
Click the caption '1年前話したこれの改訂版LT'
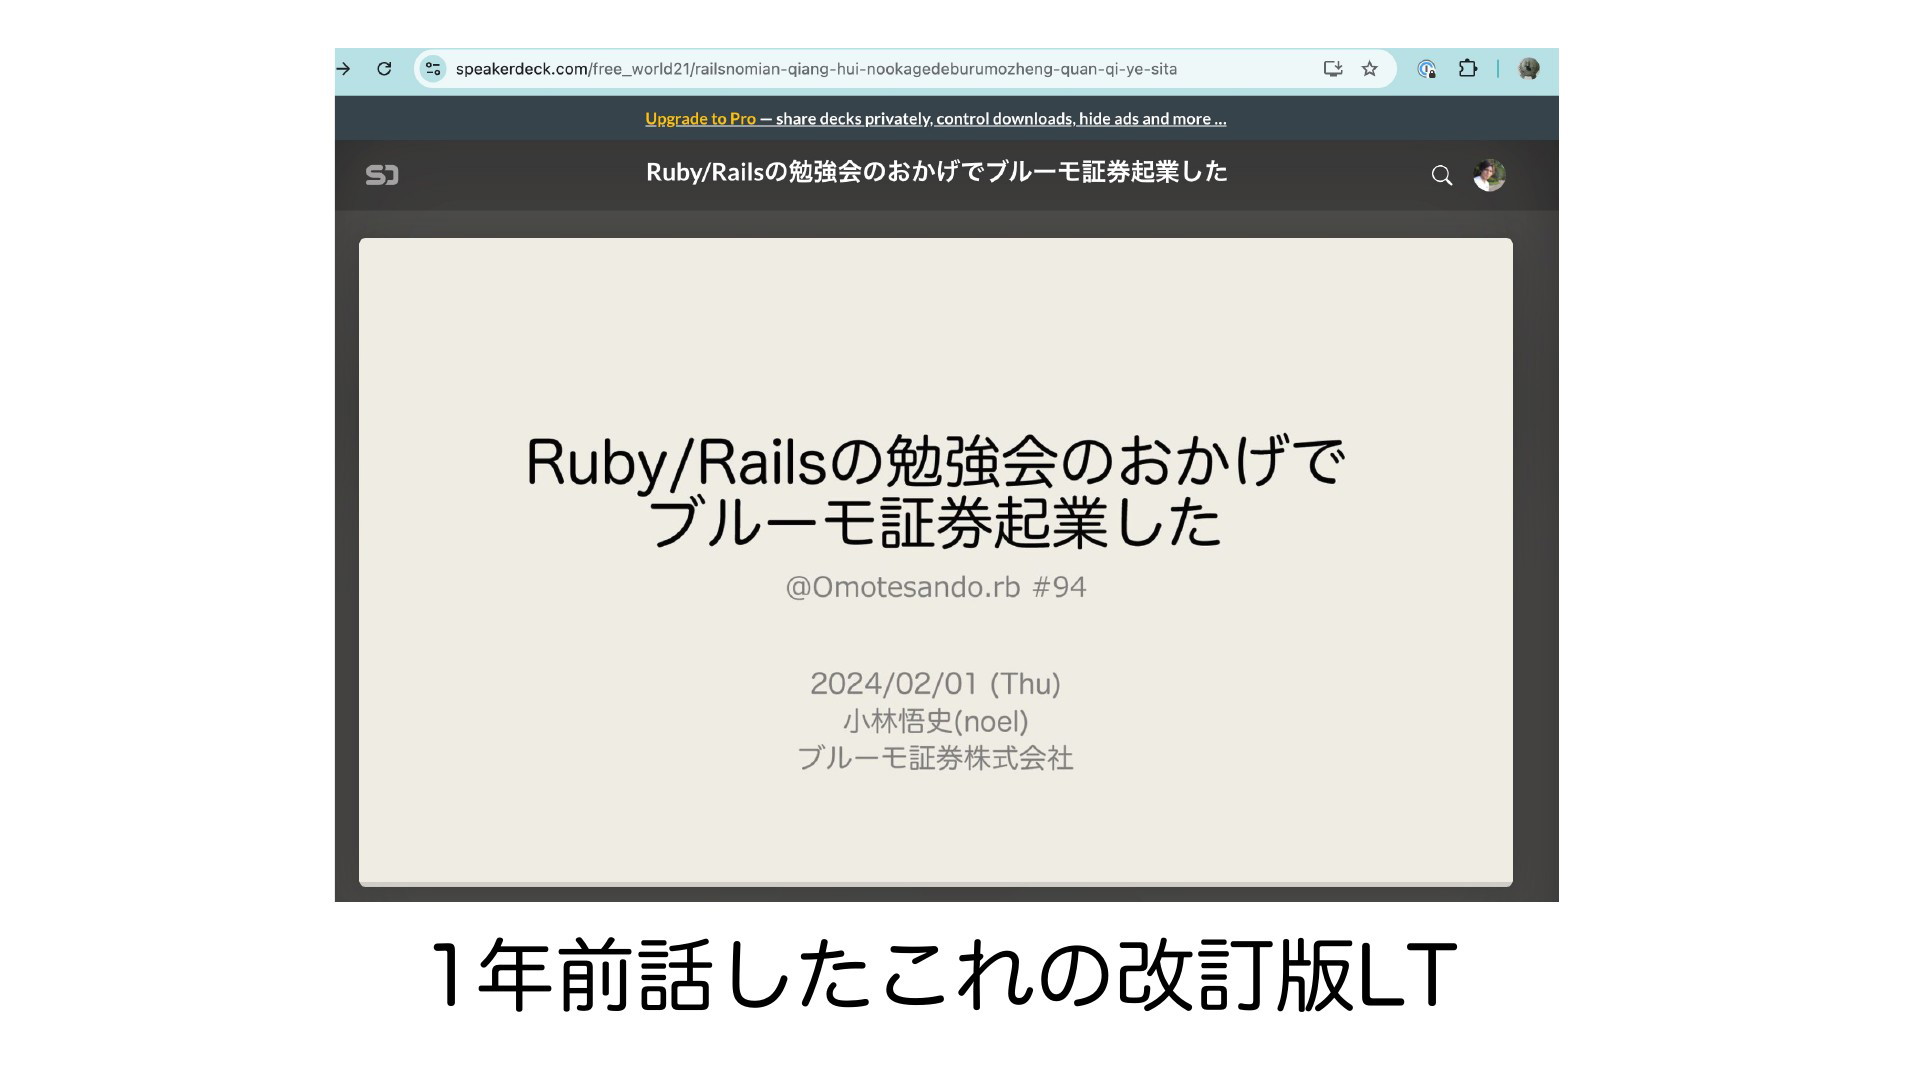pos(943,975)
